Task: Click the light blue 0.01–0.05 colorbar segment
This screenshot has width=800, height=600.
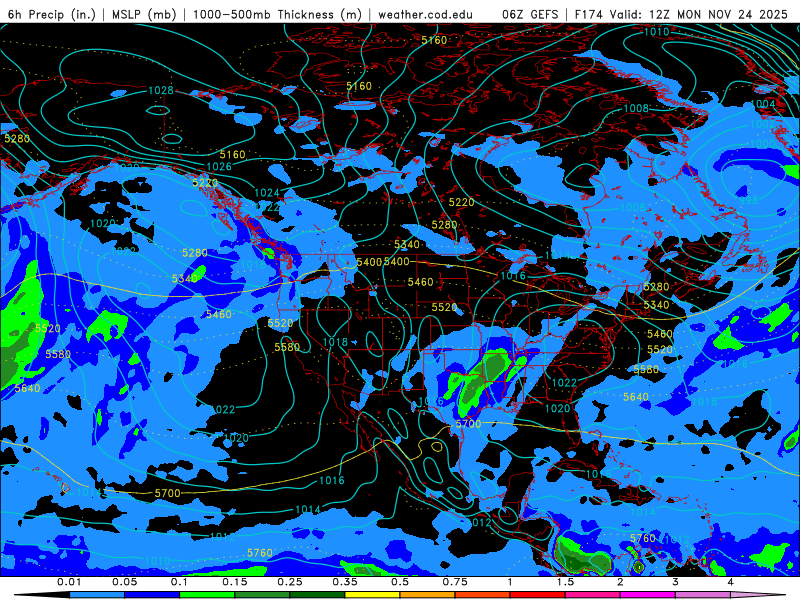Action: click(x=97, y=595)
